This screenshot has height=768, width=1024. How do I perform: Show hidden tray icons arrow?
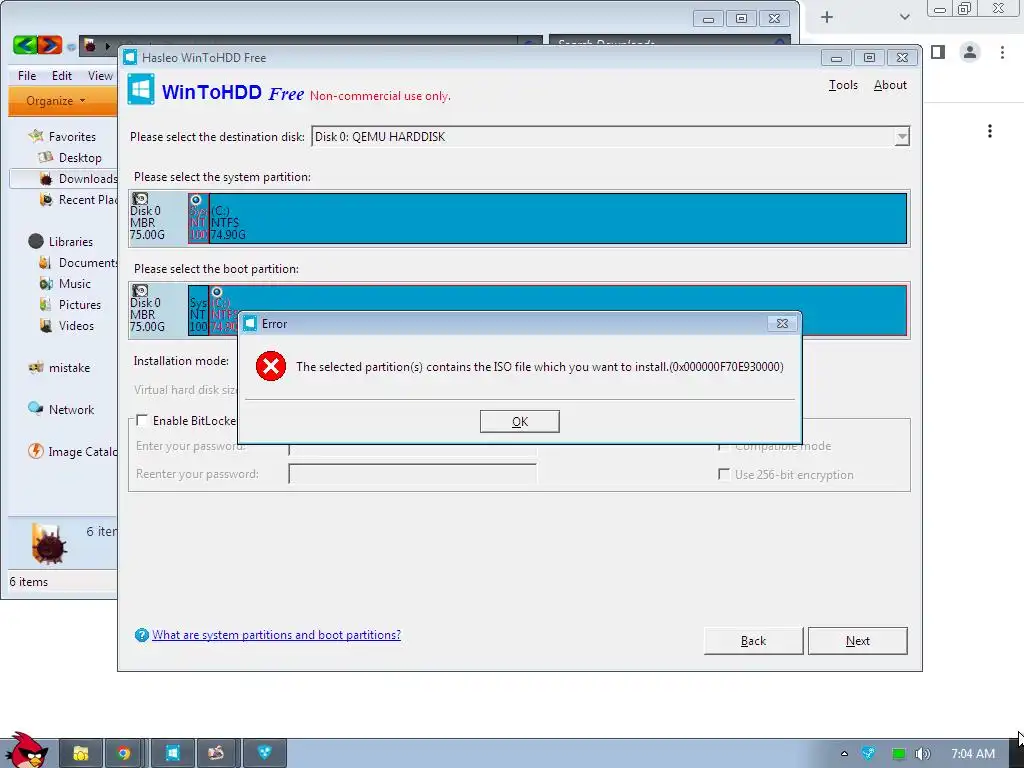[844, 754]
